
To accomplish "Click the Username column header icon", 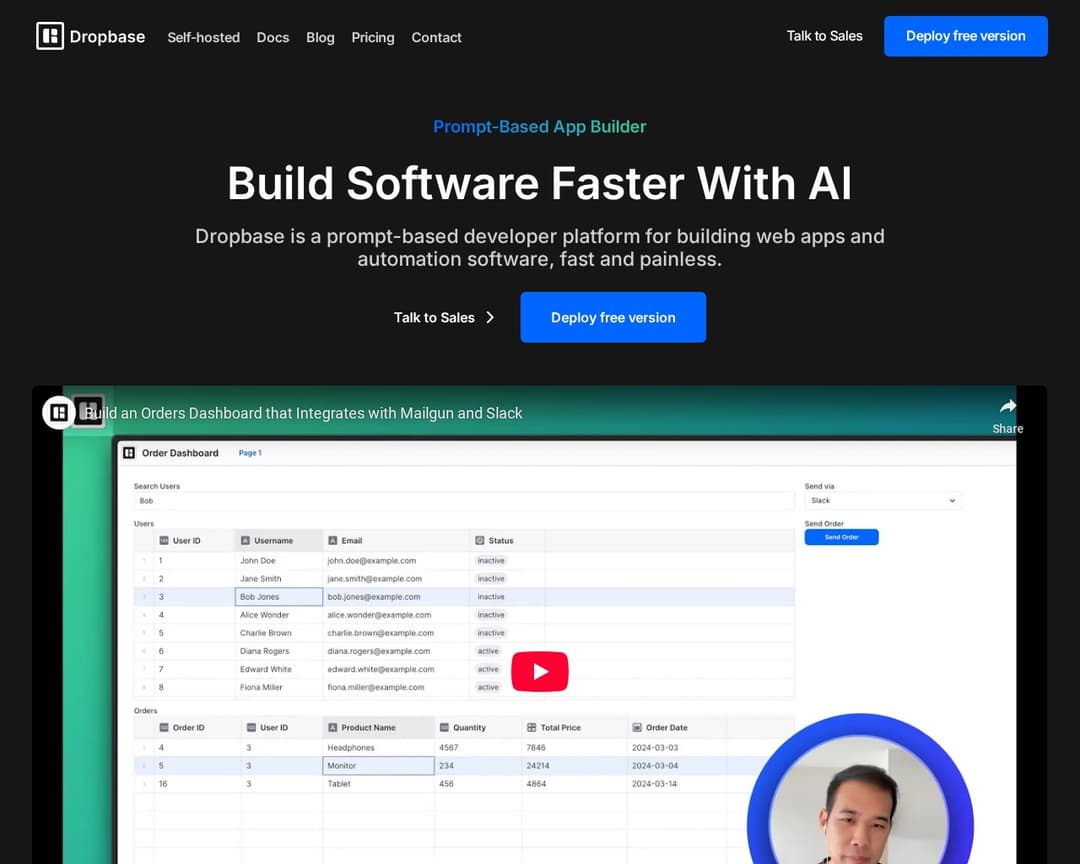I will pos(245,541).
